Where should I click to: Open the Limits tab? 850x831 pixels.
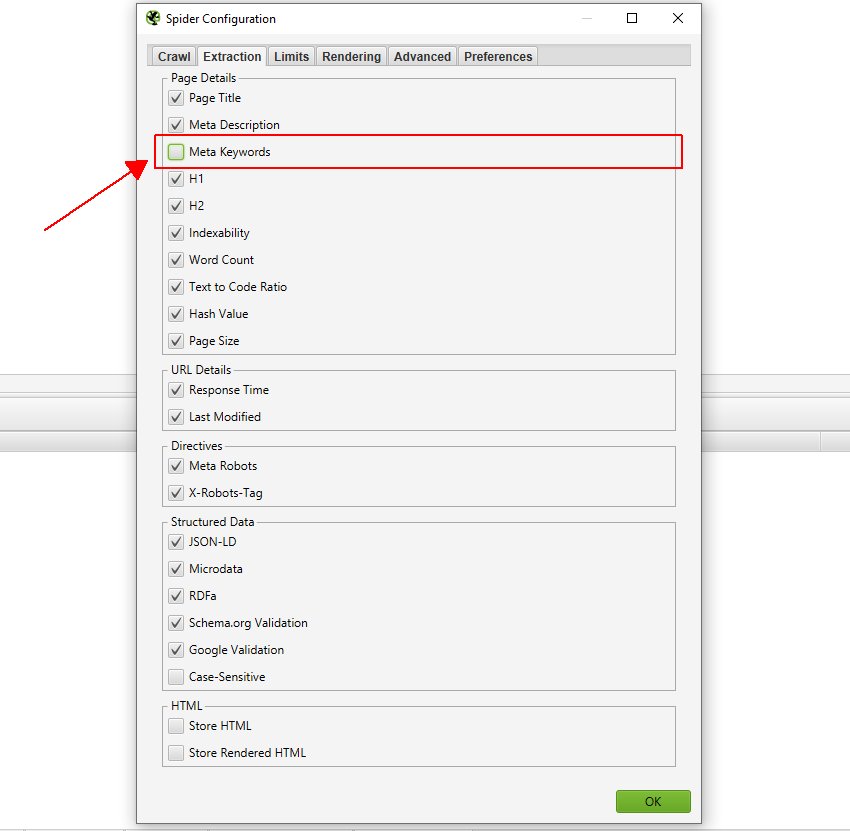pos(291,56)
